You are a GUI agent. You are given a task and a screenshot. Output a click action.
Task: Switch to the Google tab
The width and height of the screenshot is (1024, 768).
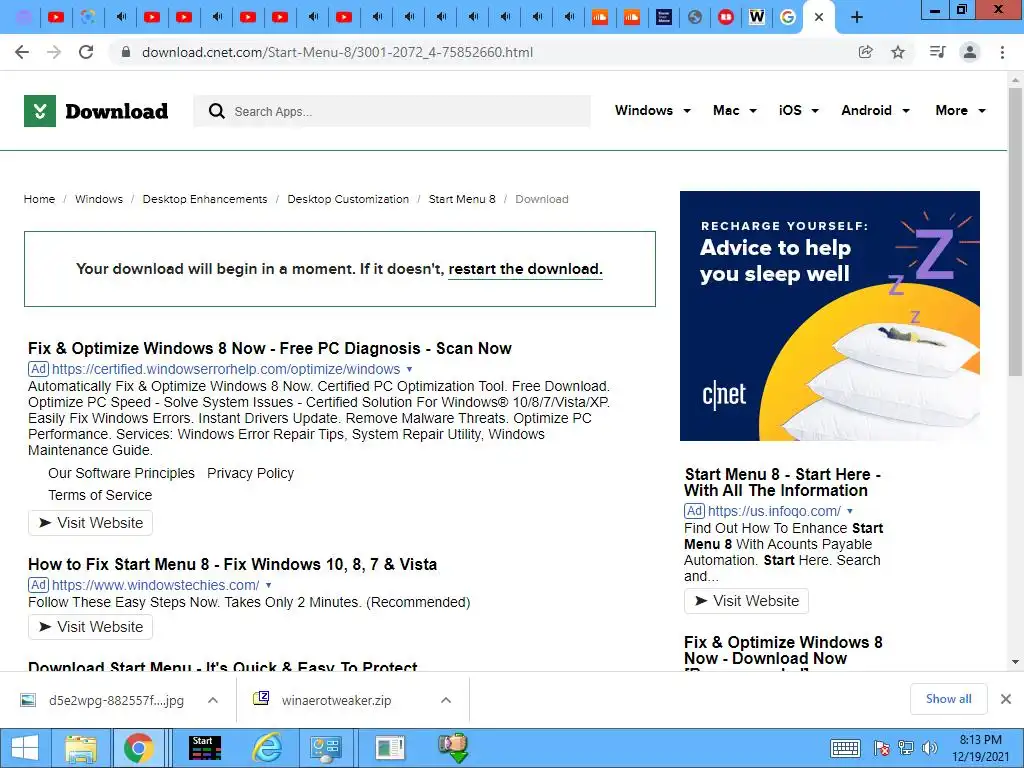coord(788,18)
